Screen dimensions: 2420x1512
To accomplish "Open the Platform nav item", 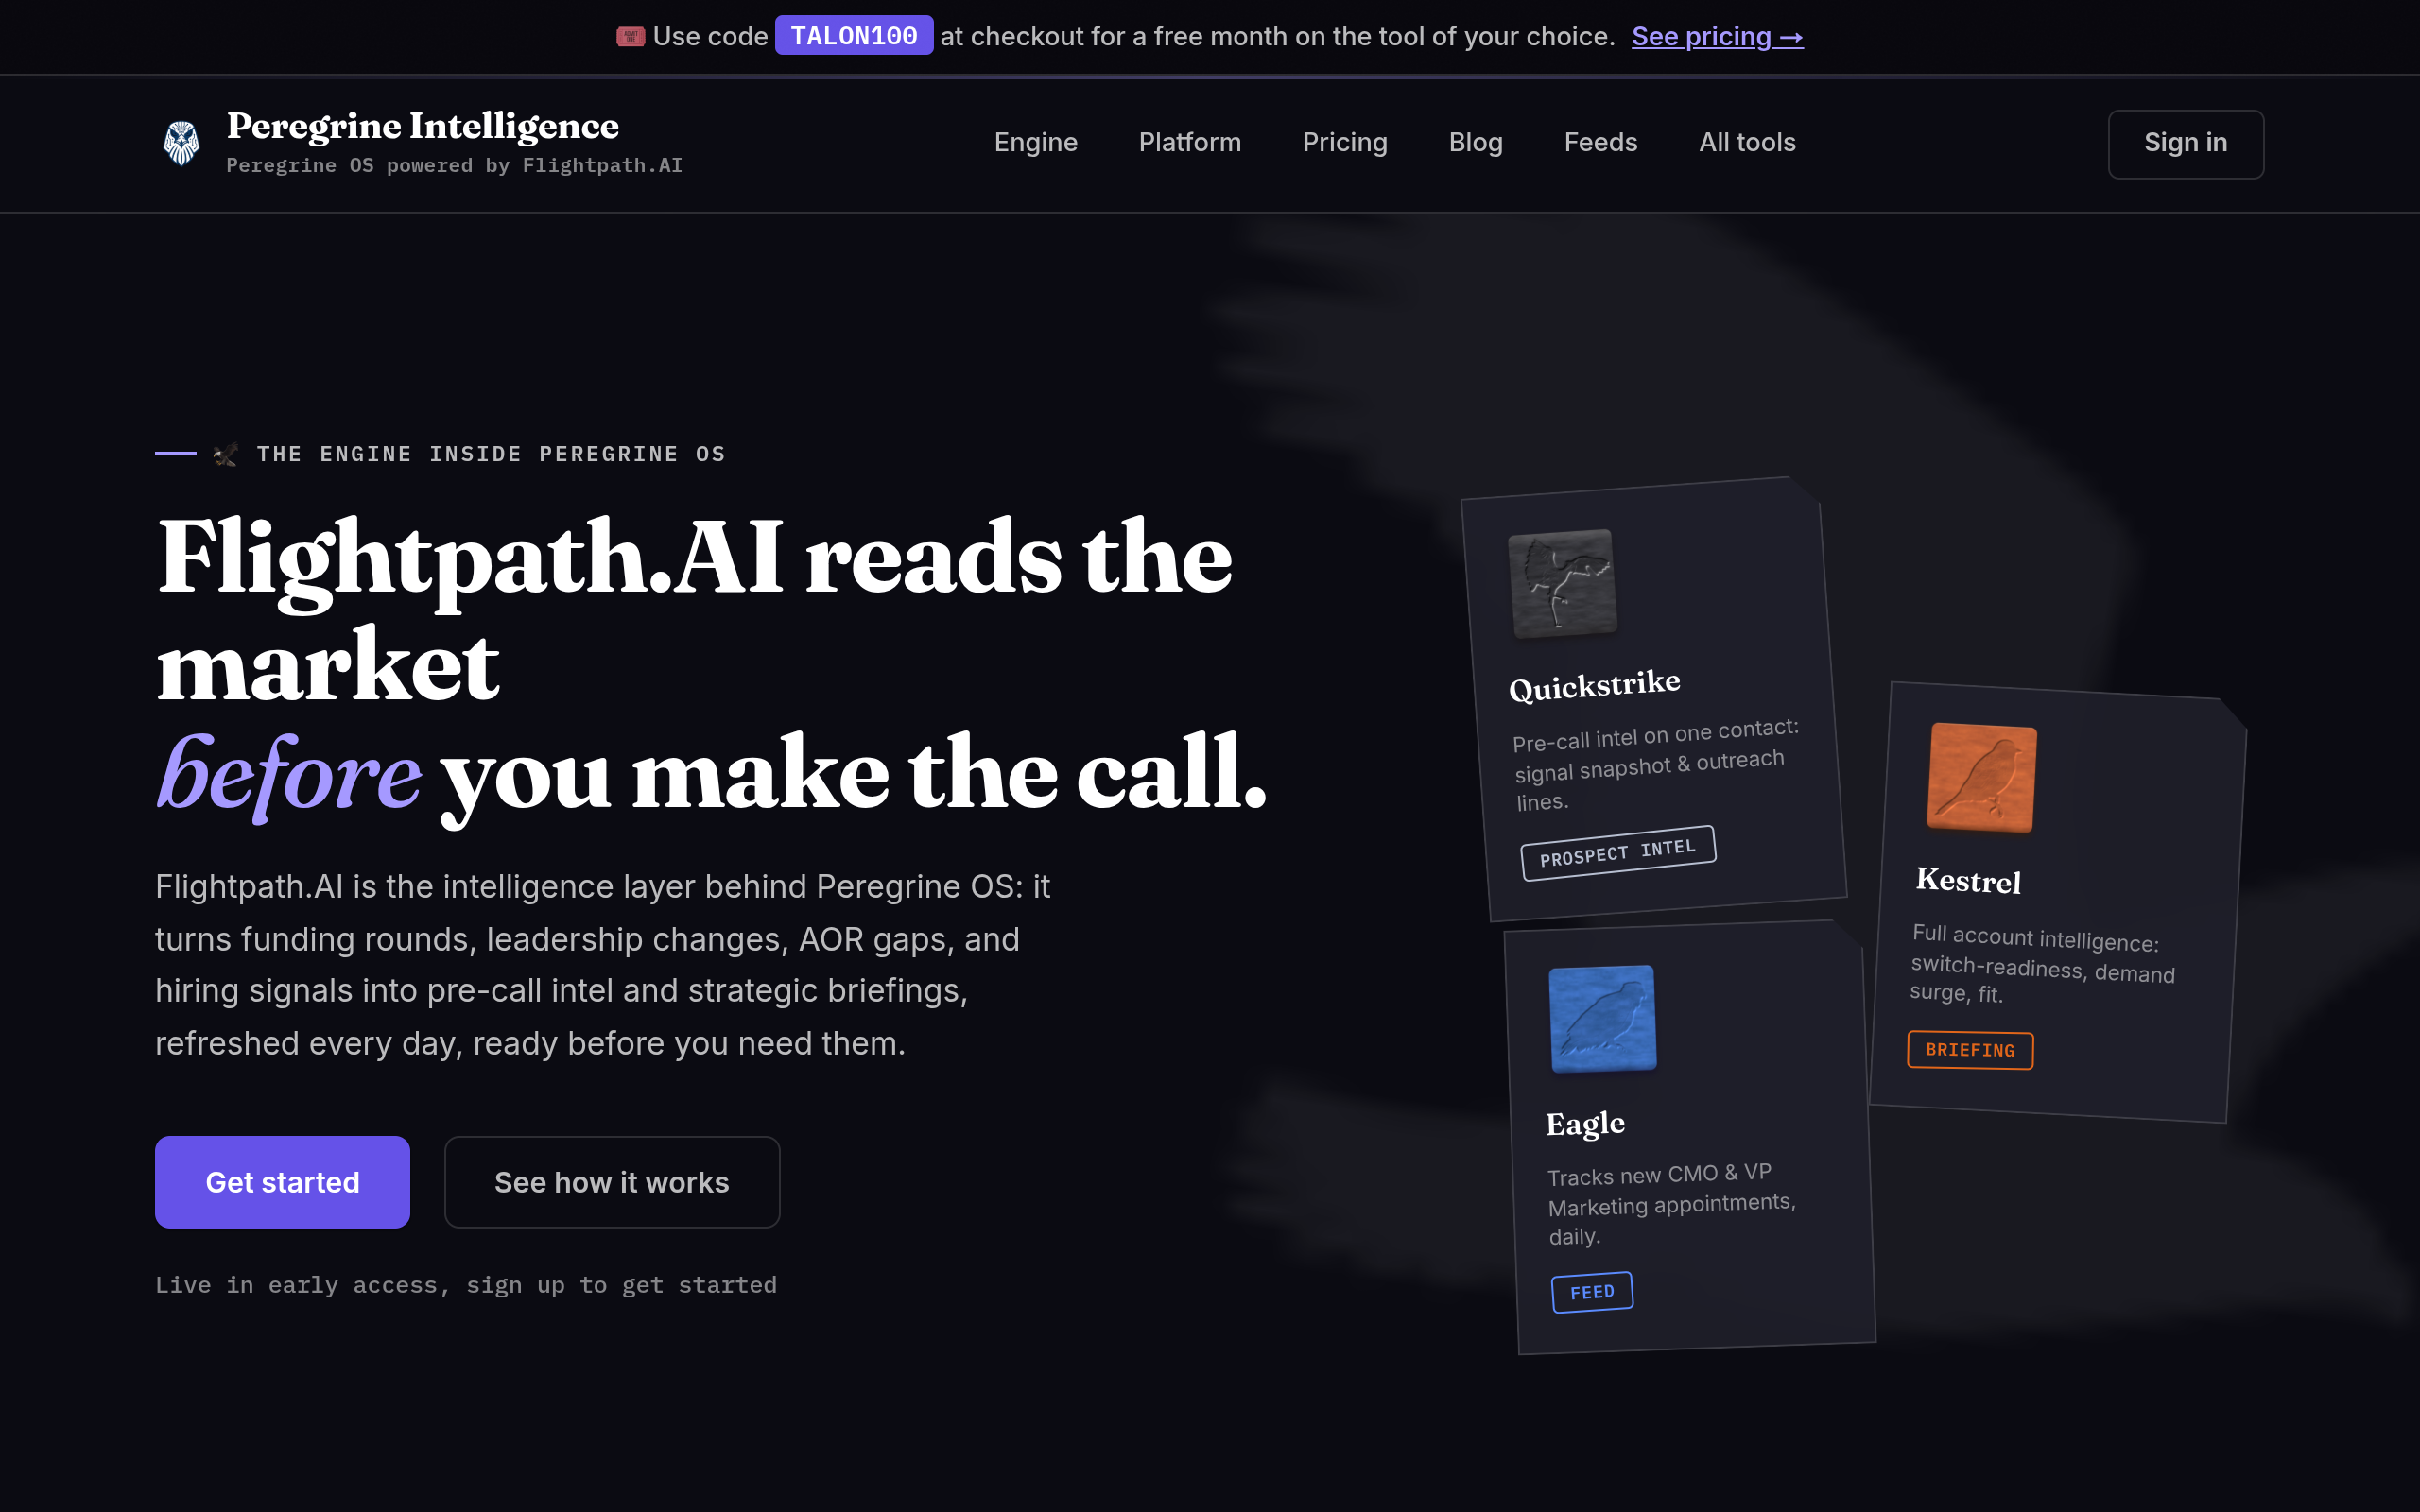I will (x=1190, y=143).
